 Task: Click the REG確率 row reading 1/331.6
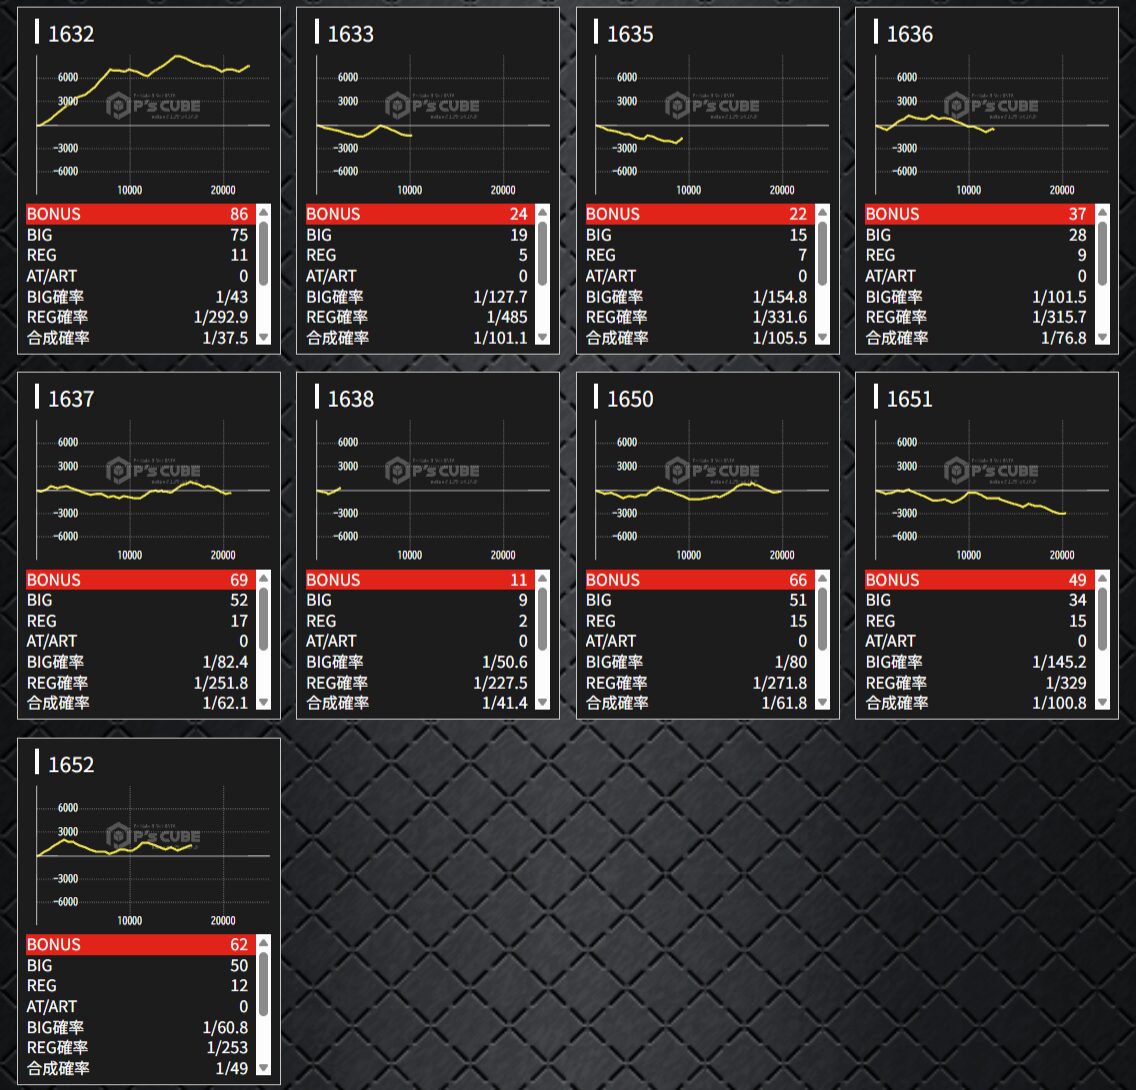tap(696, 317)
